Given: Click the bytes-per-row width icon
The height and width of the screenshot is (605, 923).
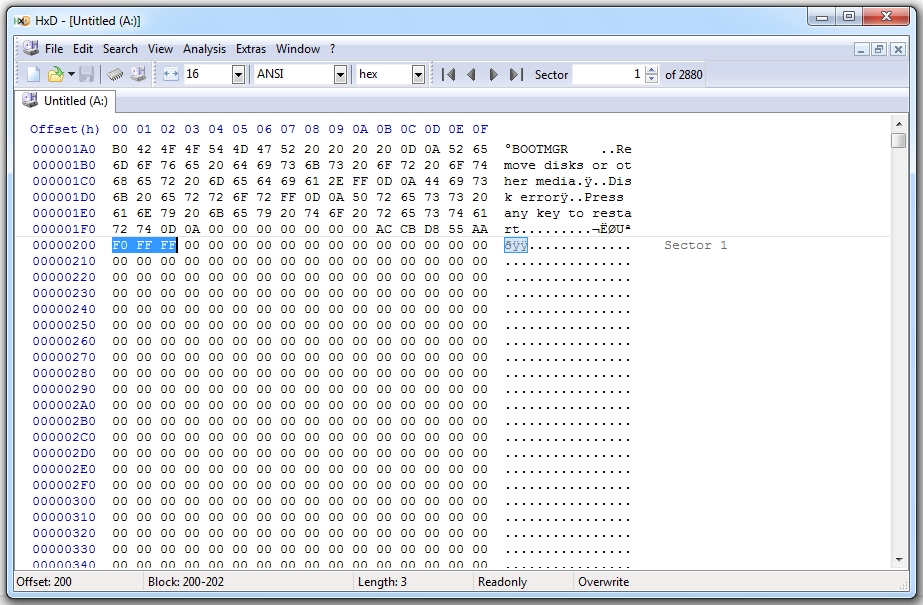Looking at the screenshot, I should [x=171, y=74].
